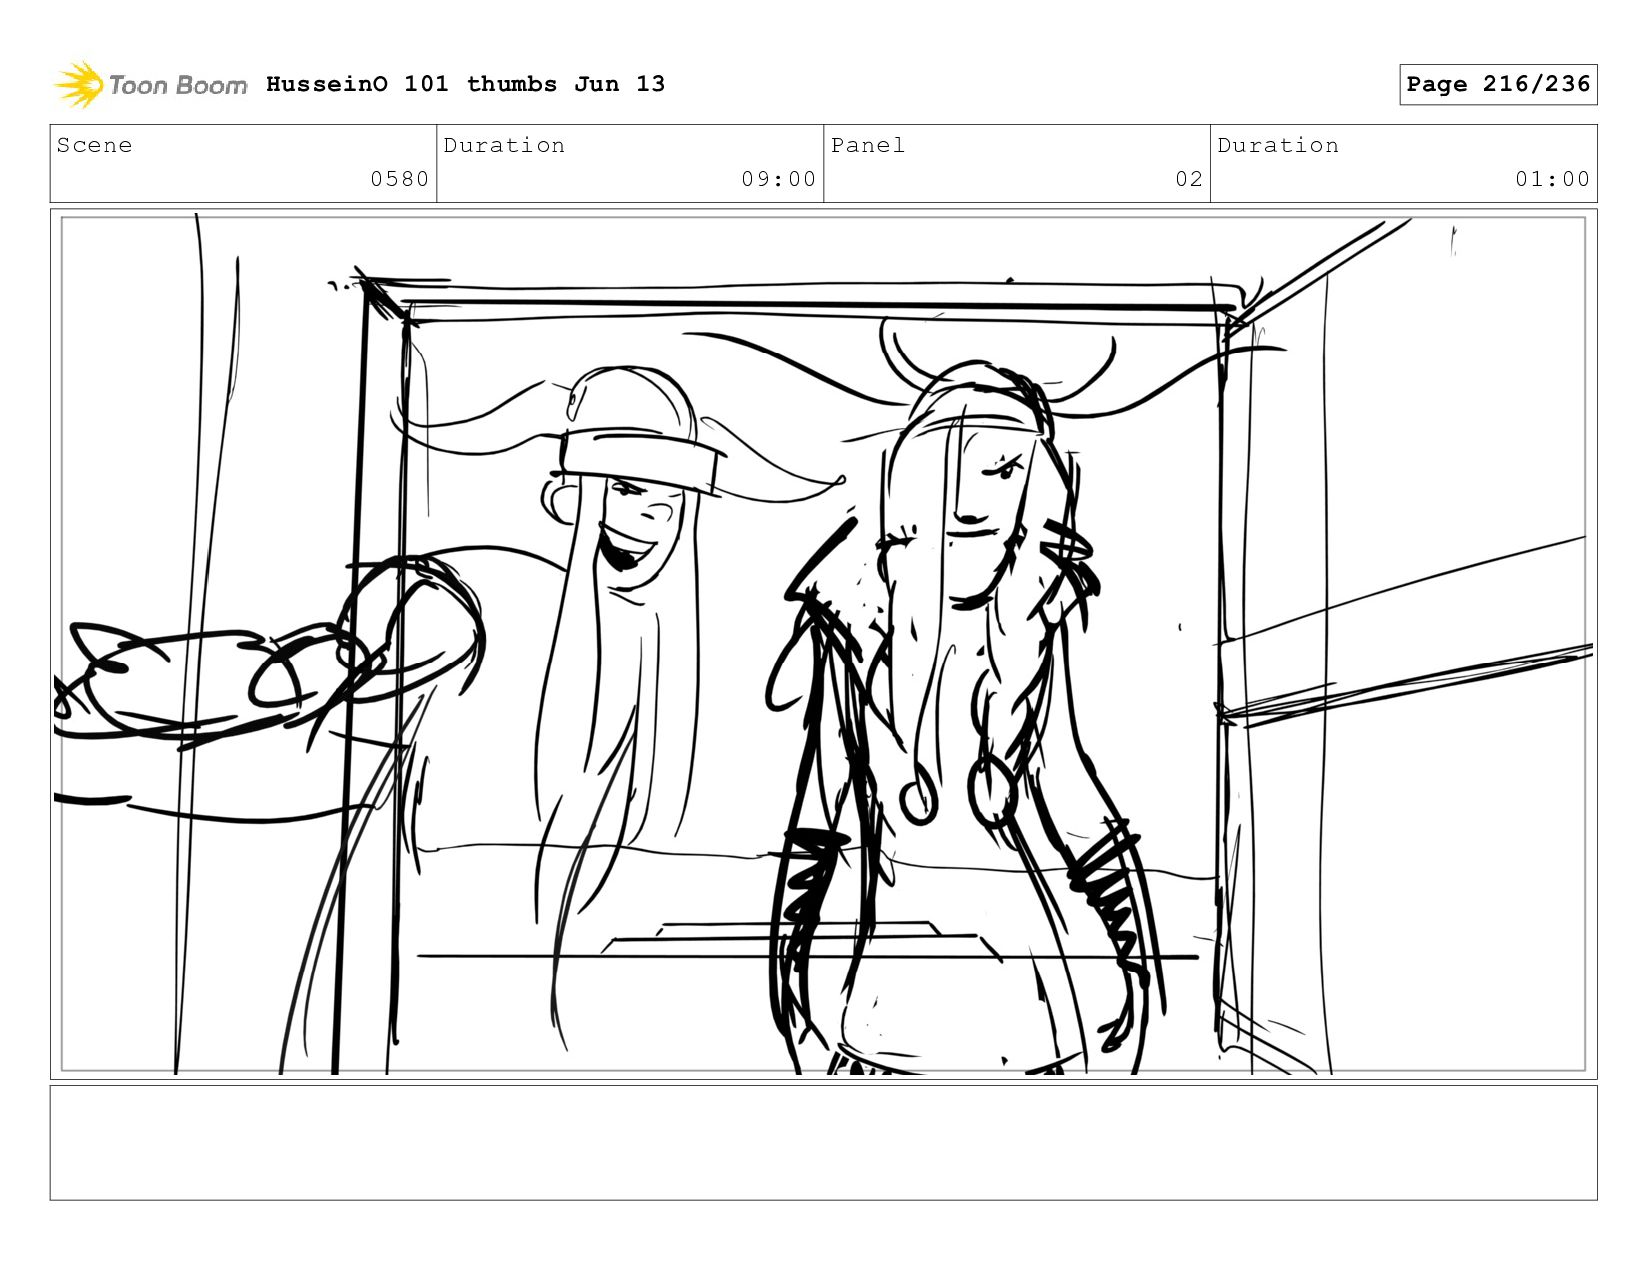
Task: Select scene number '0580'
Action: (x=399, y=179)
